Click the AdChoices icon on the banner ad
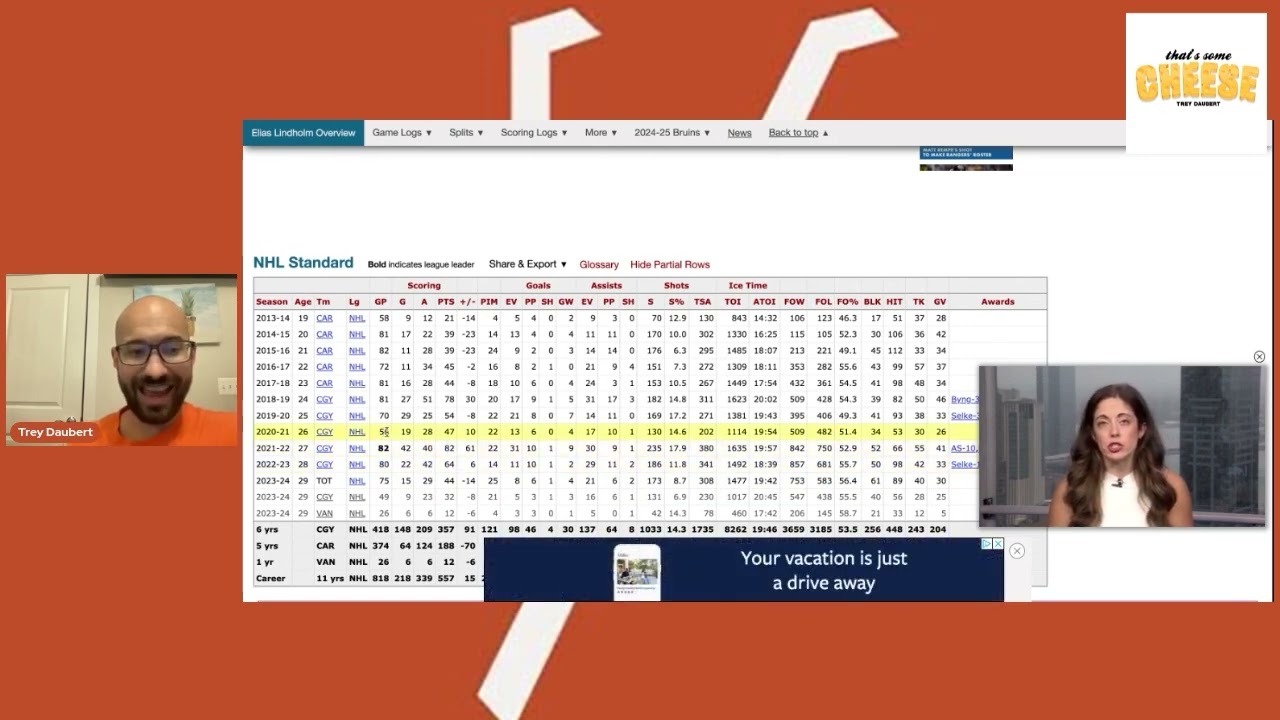1280x720 pixels. 987,544
